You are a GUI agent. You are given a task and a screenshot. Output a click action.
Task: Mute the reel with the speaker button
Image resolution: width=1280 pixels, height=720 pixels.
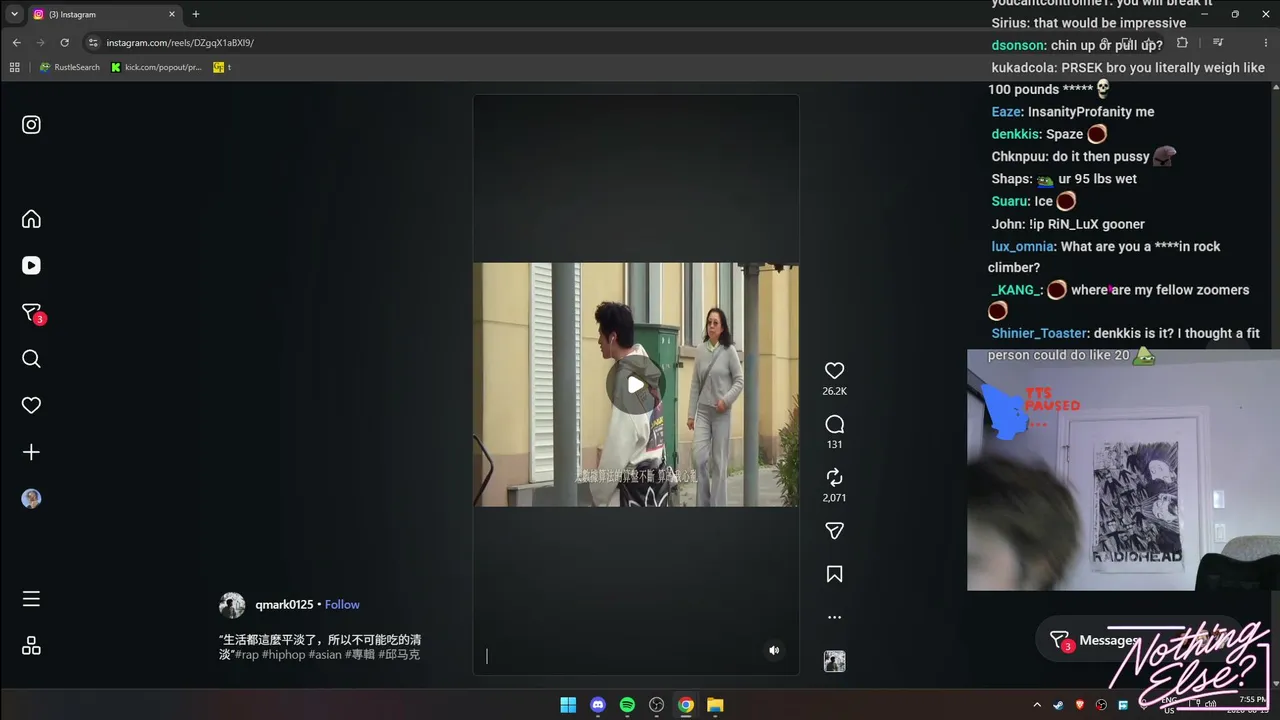click(x=773, y=650)
